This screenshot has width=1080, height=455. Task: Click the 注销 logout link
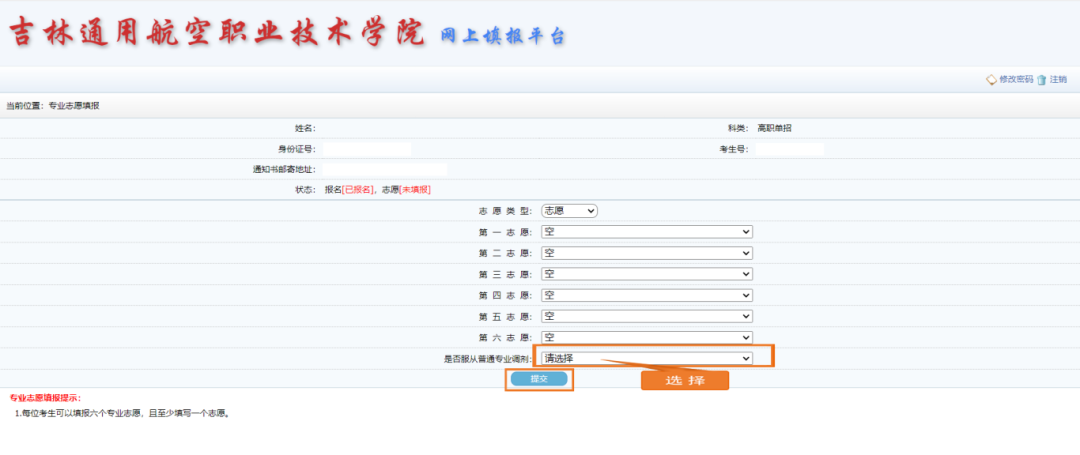pos(1058,80)
